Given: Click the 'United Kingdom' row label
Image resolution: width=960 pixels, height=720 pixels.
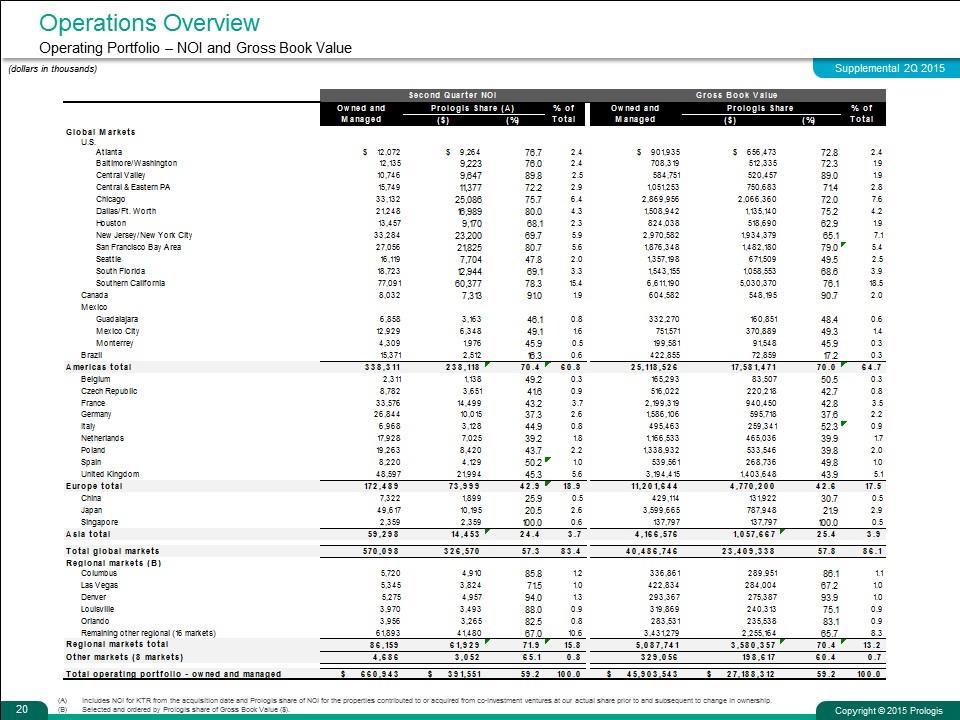Looking at the screenshot, I should click(110, 474).
